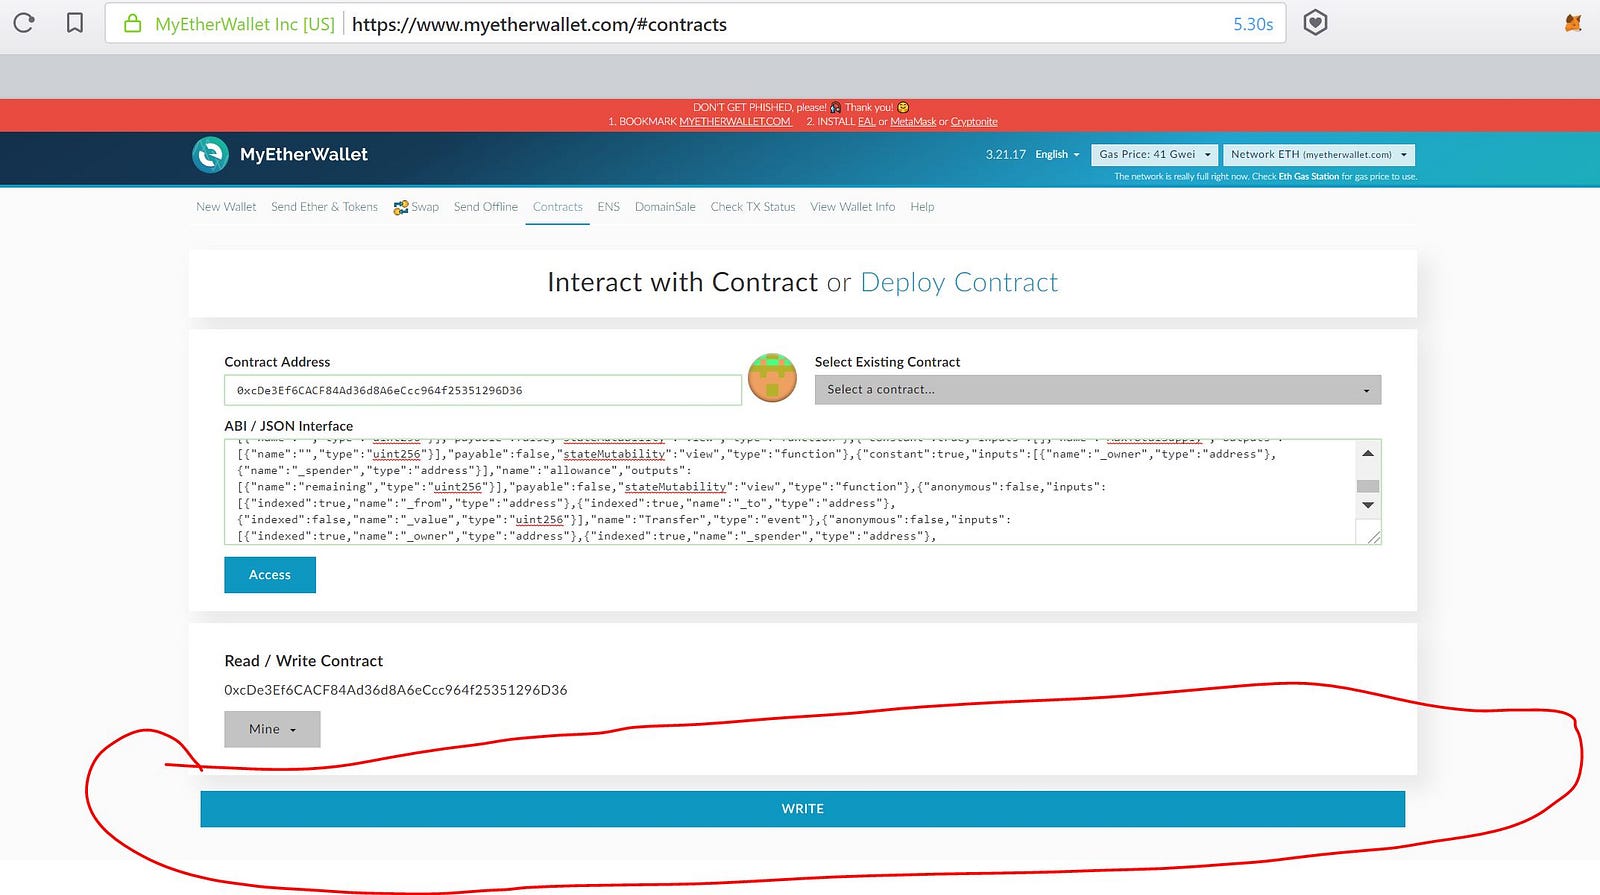Click the page load time 5.30s
Image resolution: width=1600 pixels, height=895 pixels.
(1253, 24)
